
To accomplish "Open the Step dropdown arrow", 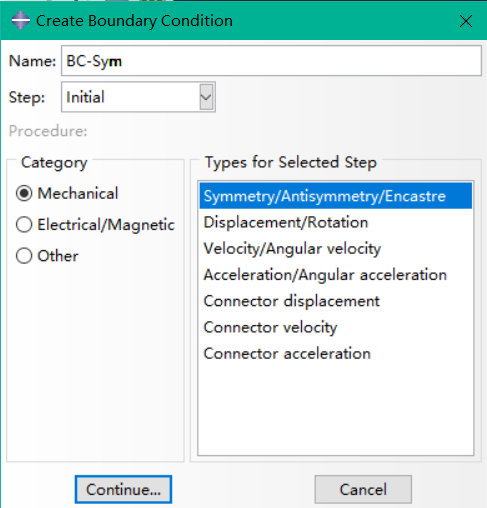I will point(206,97).
